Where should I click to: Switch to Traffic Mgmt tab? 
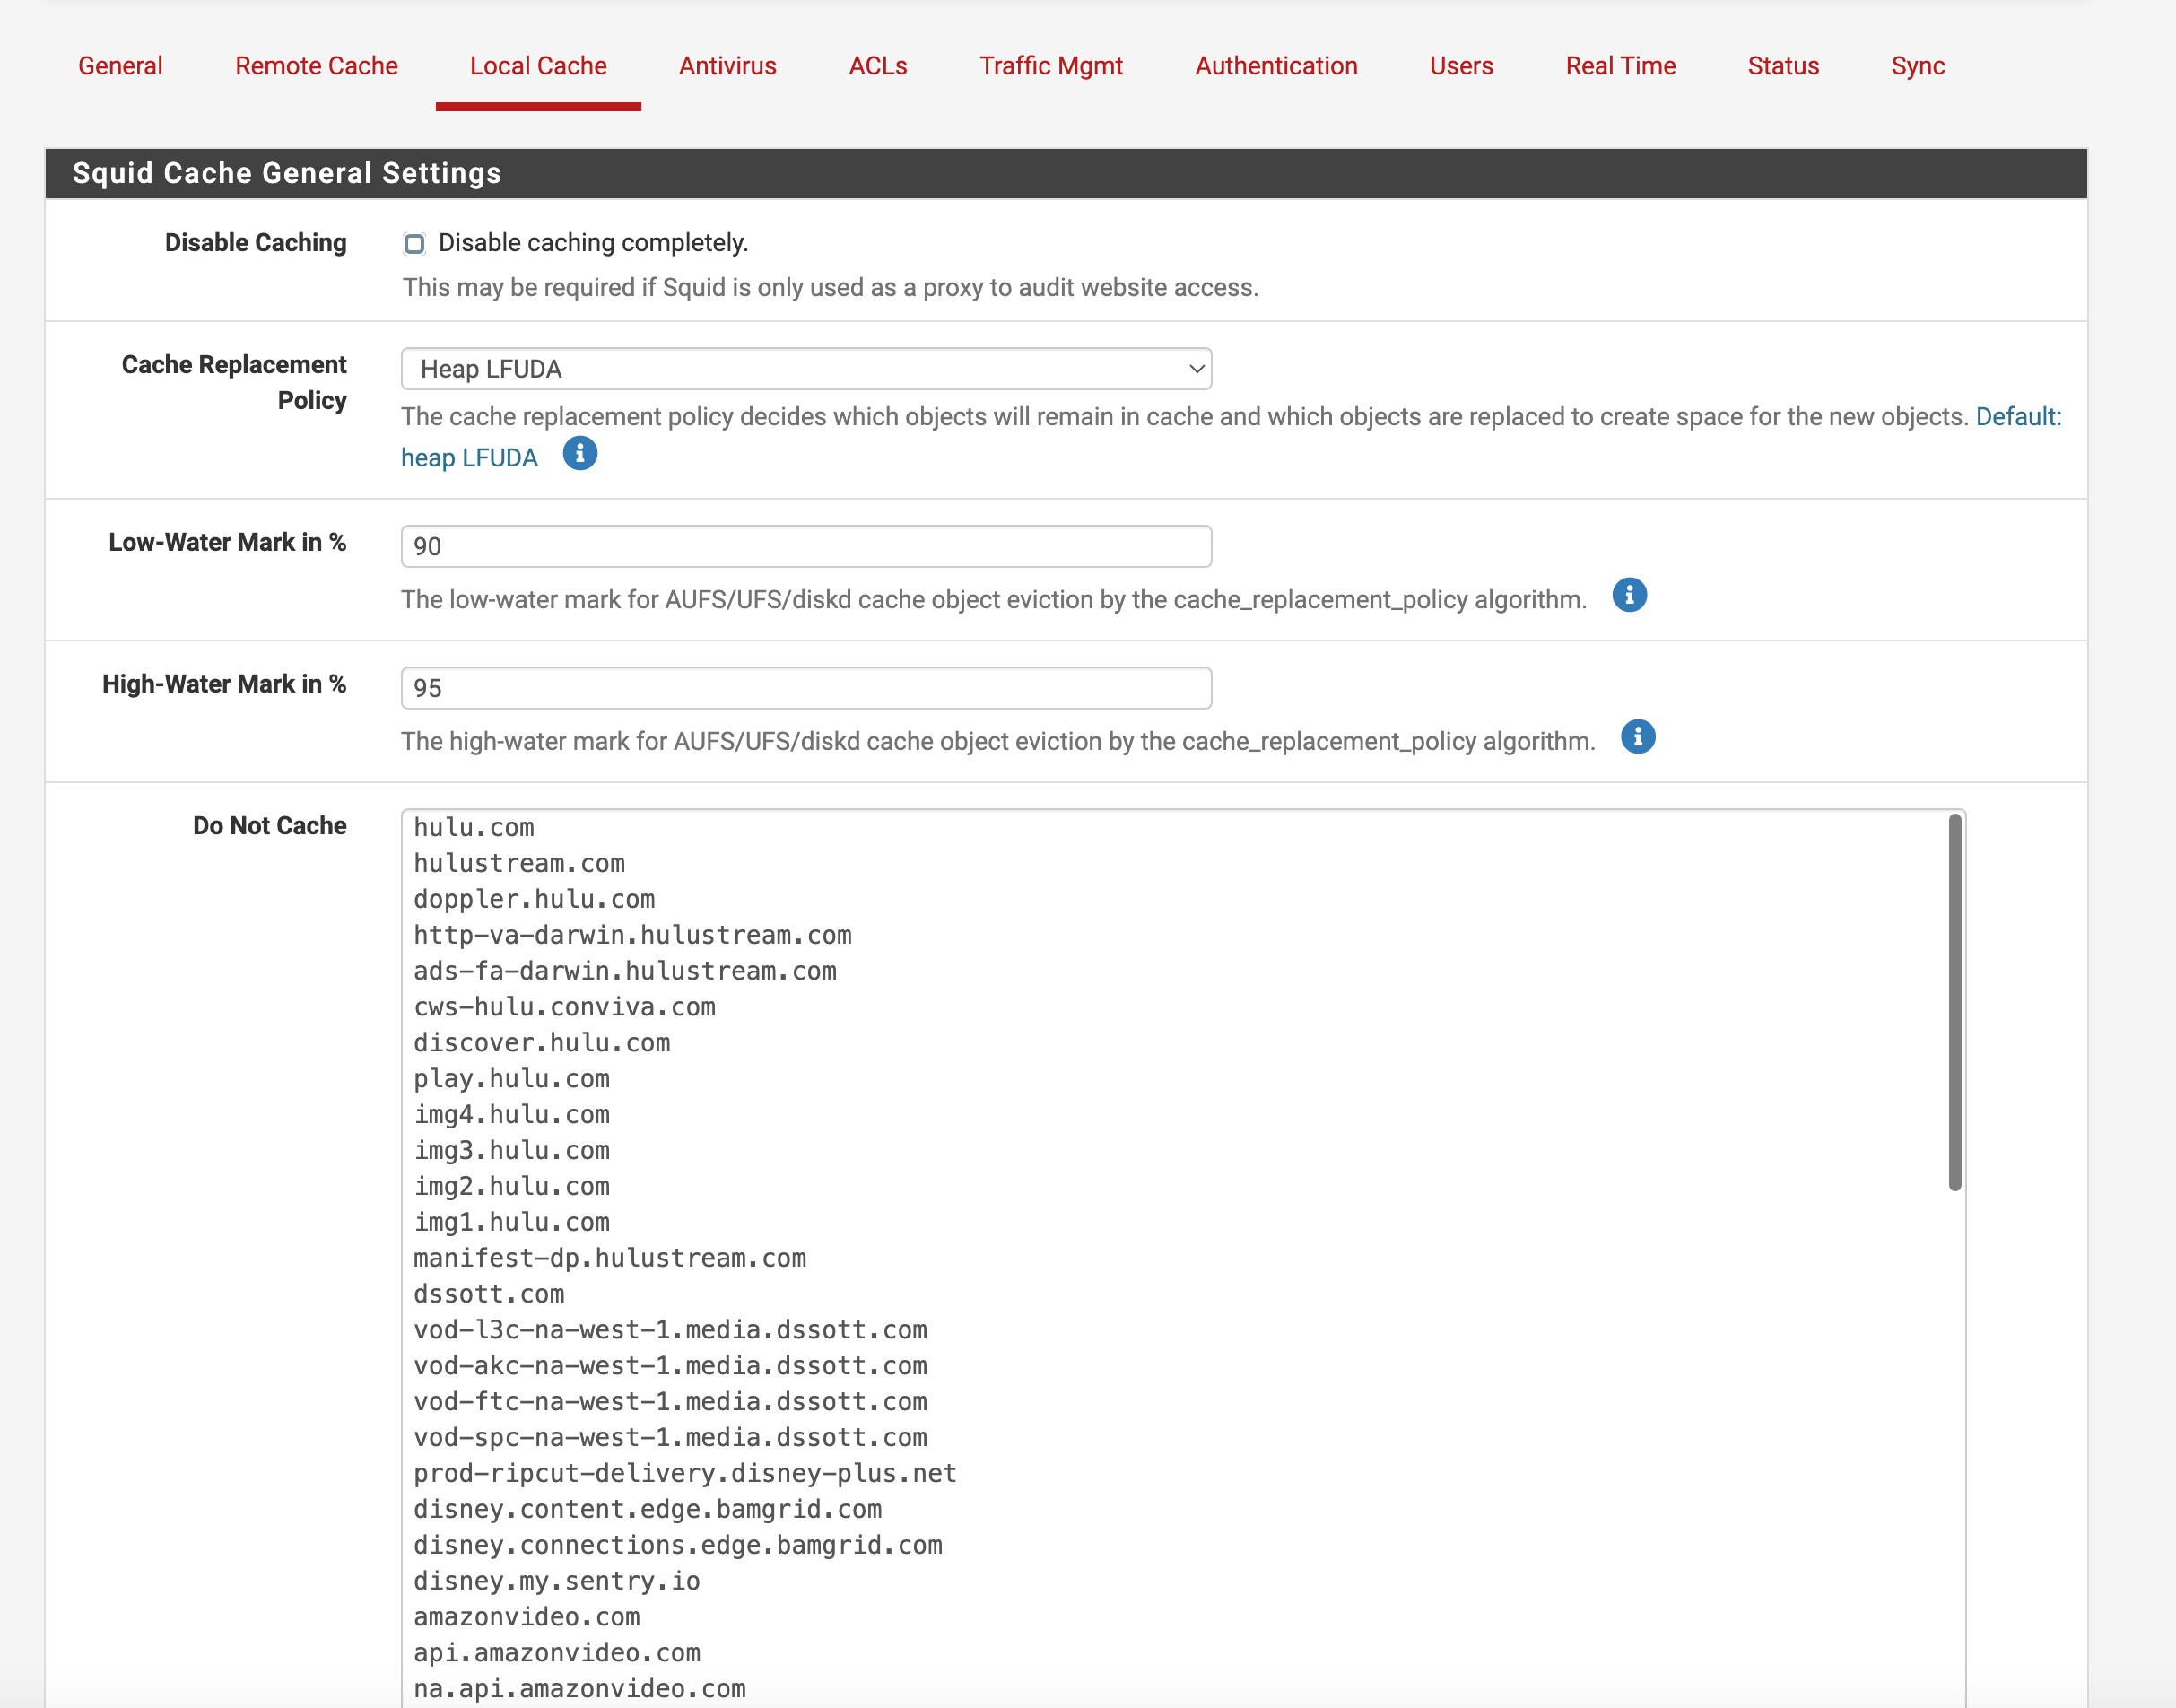(1051, 66)
